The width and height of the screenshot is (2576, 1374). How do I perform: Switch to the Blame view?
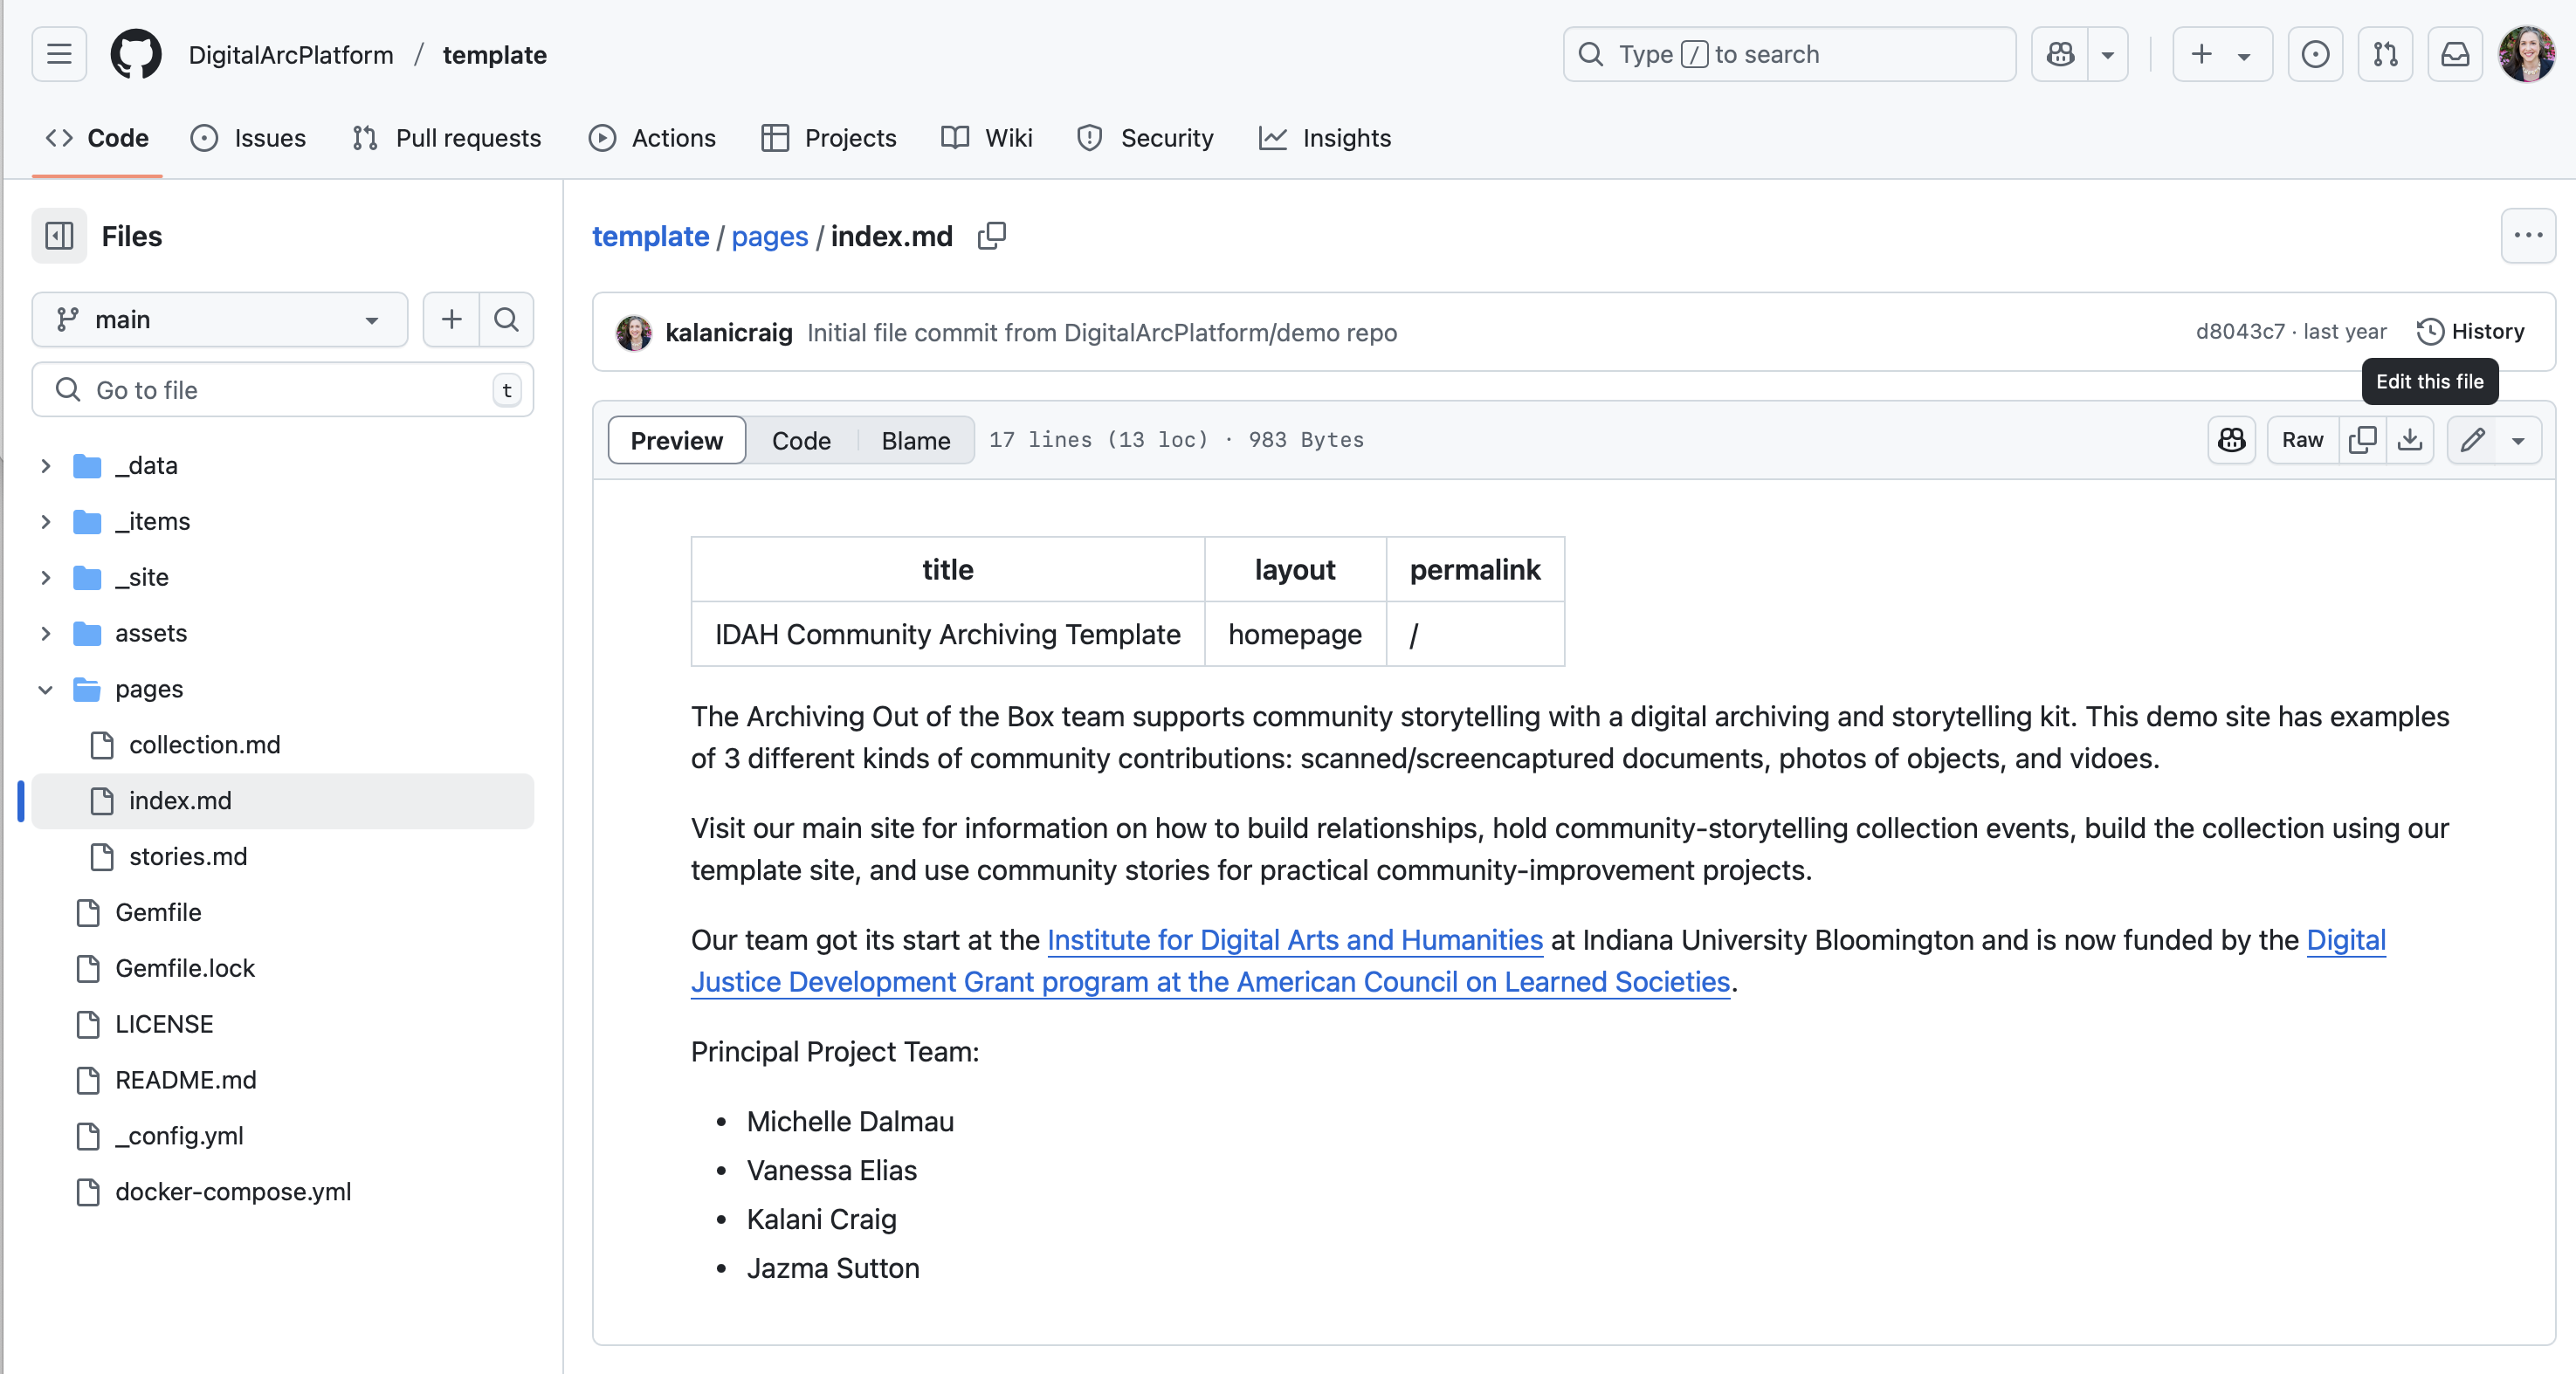(916, 440)
